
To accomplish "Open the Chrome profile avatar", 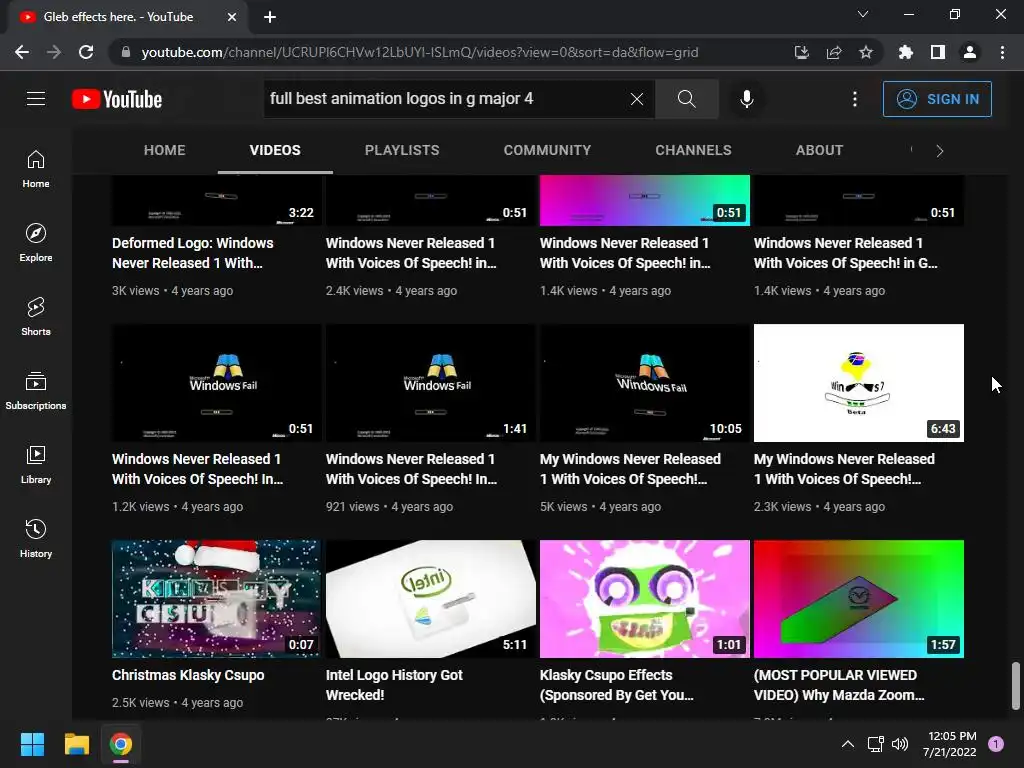I will click(970, 52).
